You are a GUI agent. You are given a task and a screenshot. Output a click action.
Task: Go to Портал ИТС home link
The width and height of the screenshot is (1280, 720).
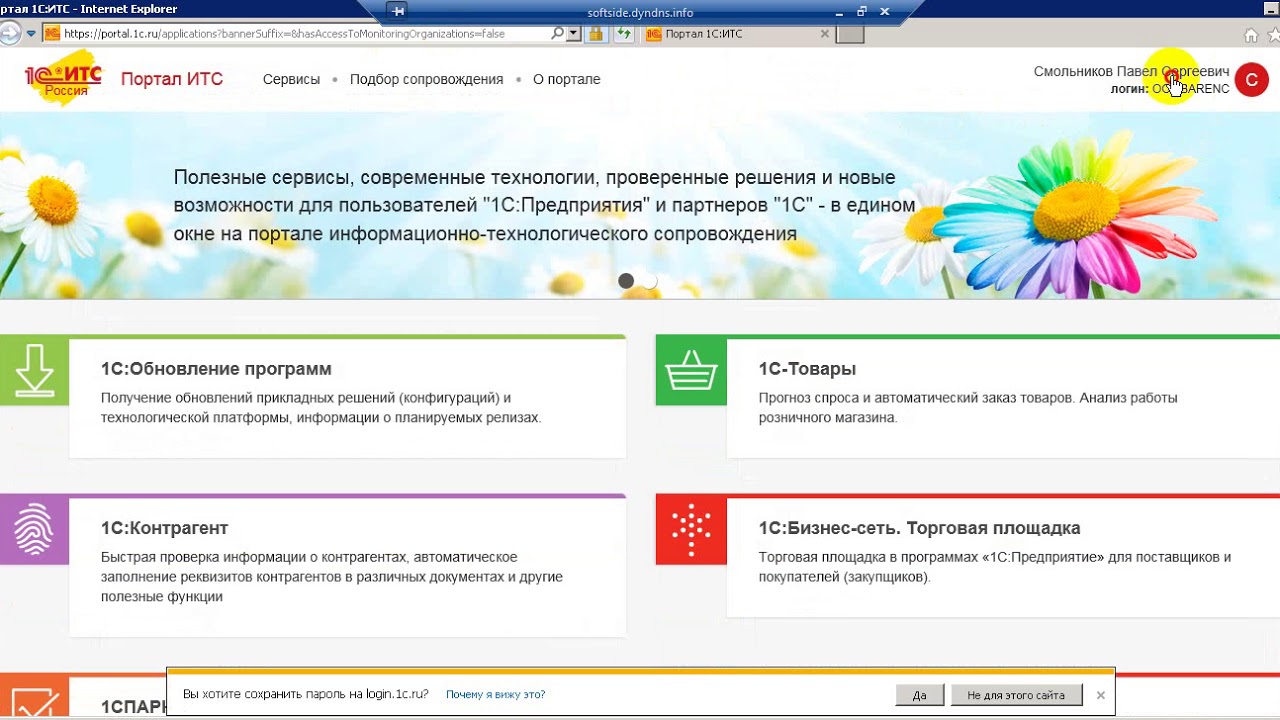[172, 79]
